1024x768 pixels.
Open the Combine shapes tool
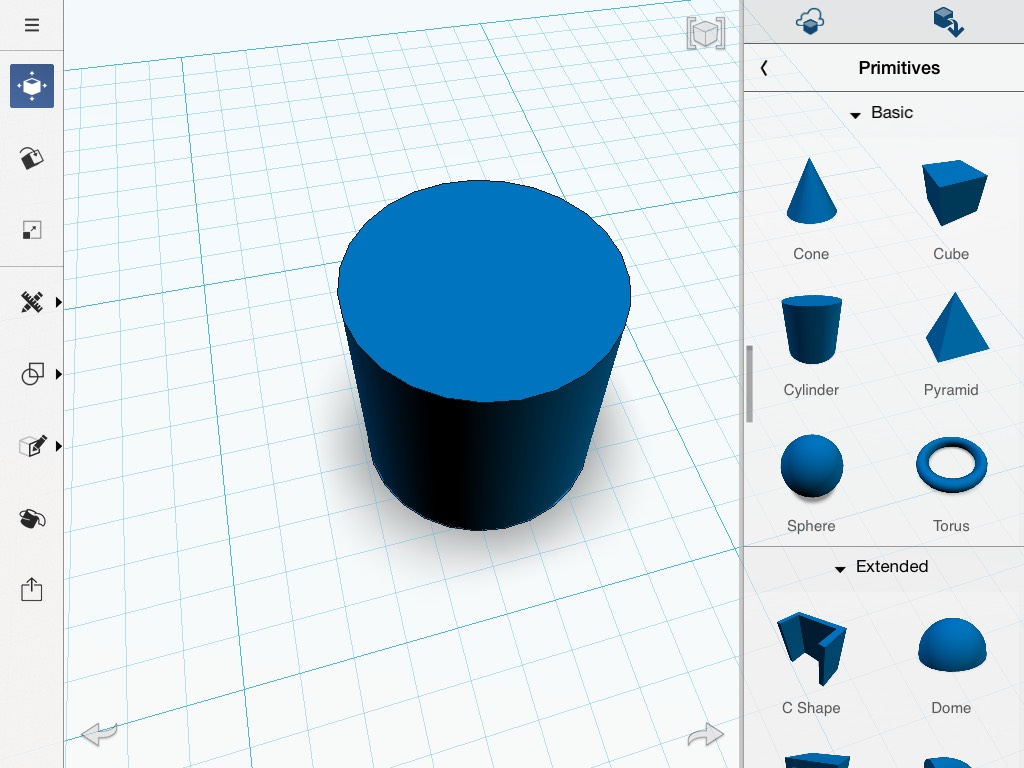click(31, 374)
